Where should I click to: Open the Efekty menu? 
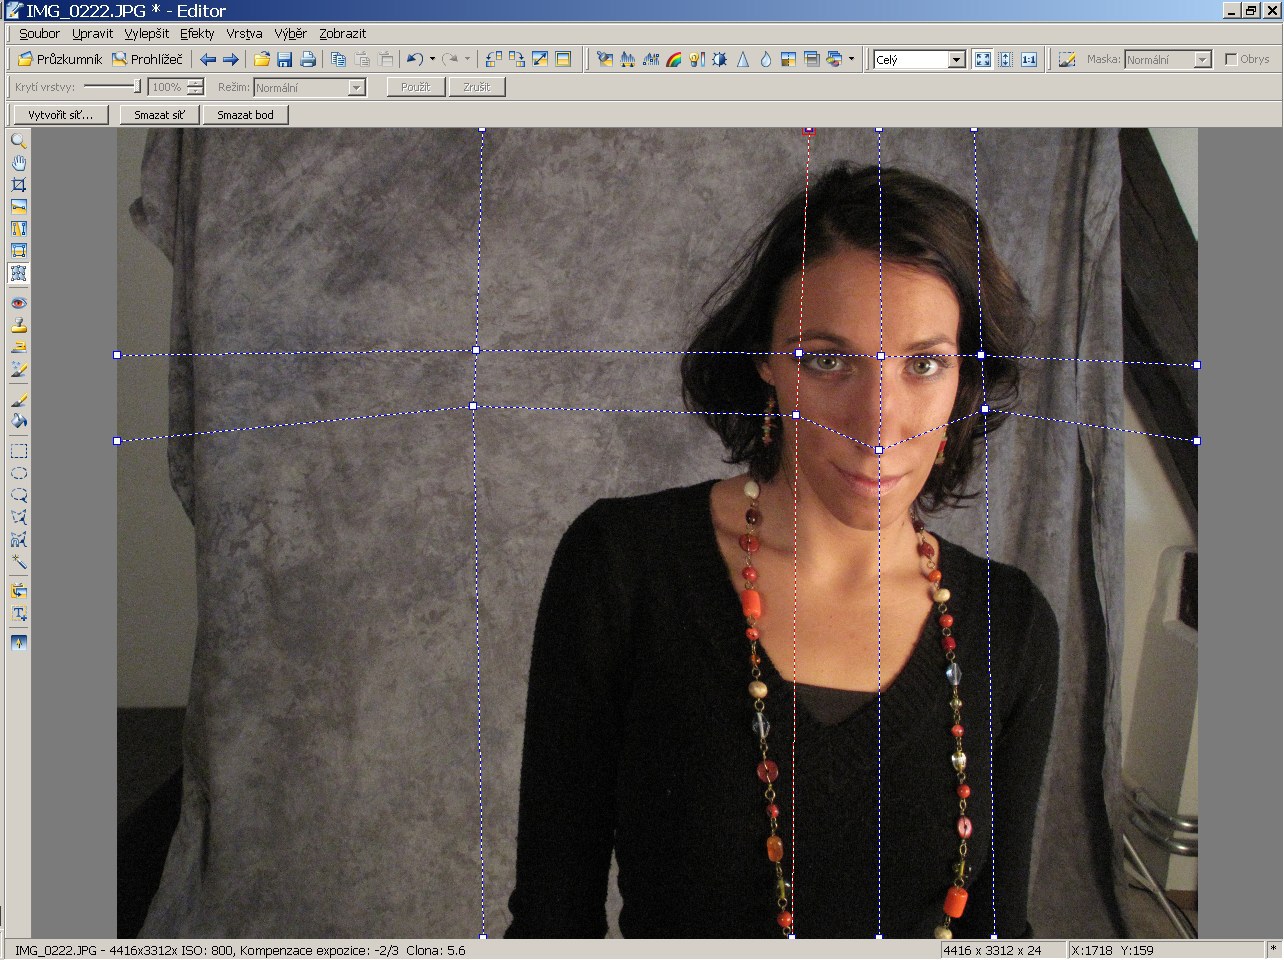[197, 33]
